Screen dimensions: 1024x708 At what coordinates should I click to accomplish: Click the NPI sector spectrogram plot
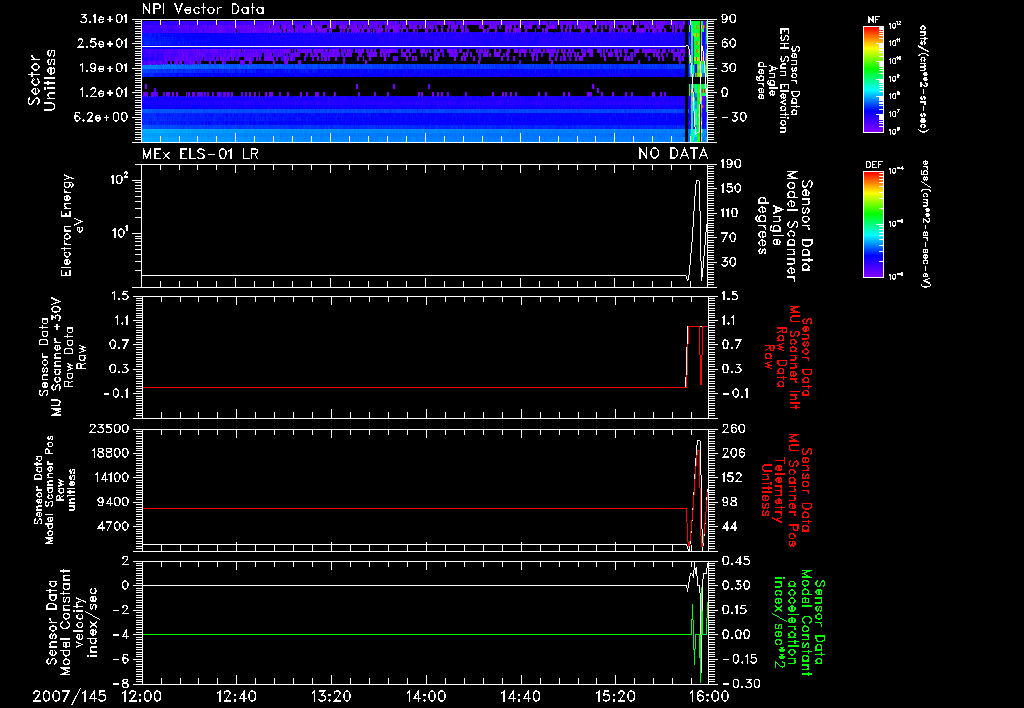click(x=425, y=81)
